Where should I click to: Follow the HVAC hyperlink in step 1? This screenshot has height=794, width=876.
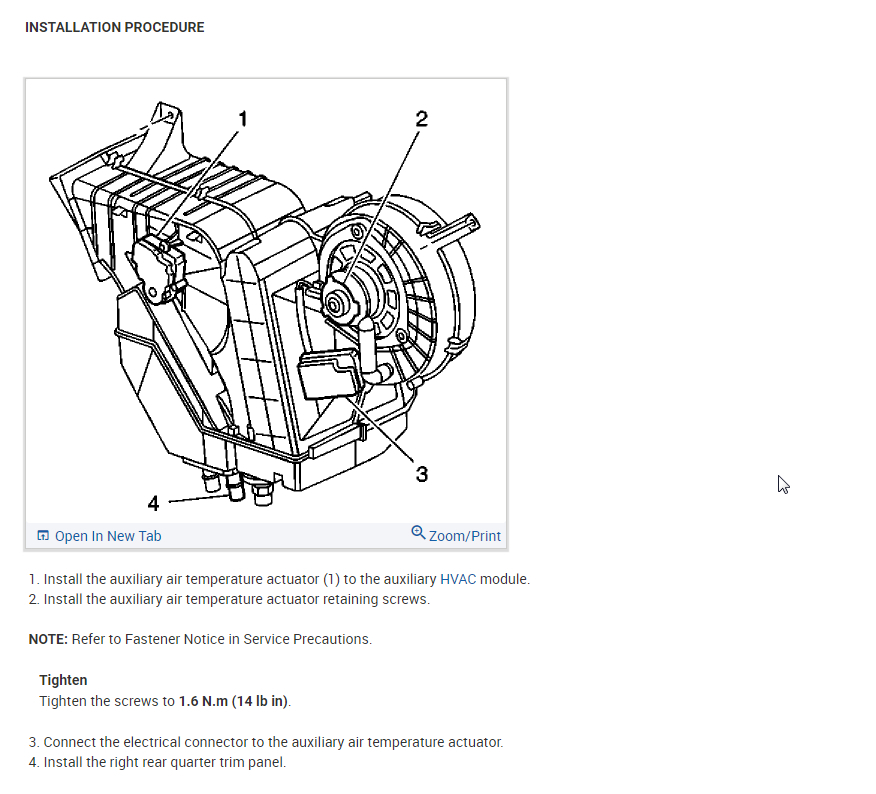[x=458, y=579]
